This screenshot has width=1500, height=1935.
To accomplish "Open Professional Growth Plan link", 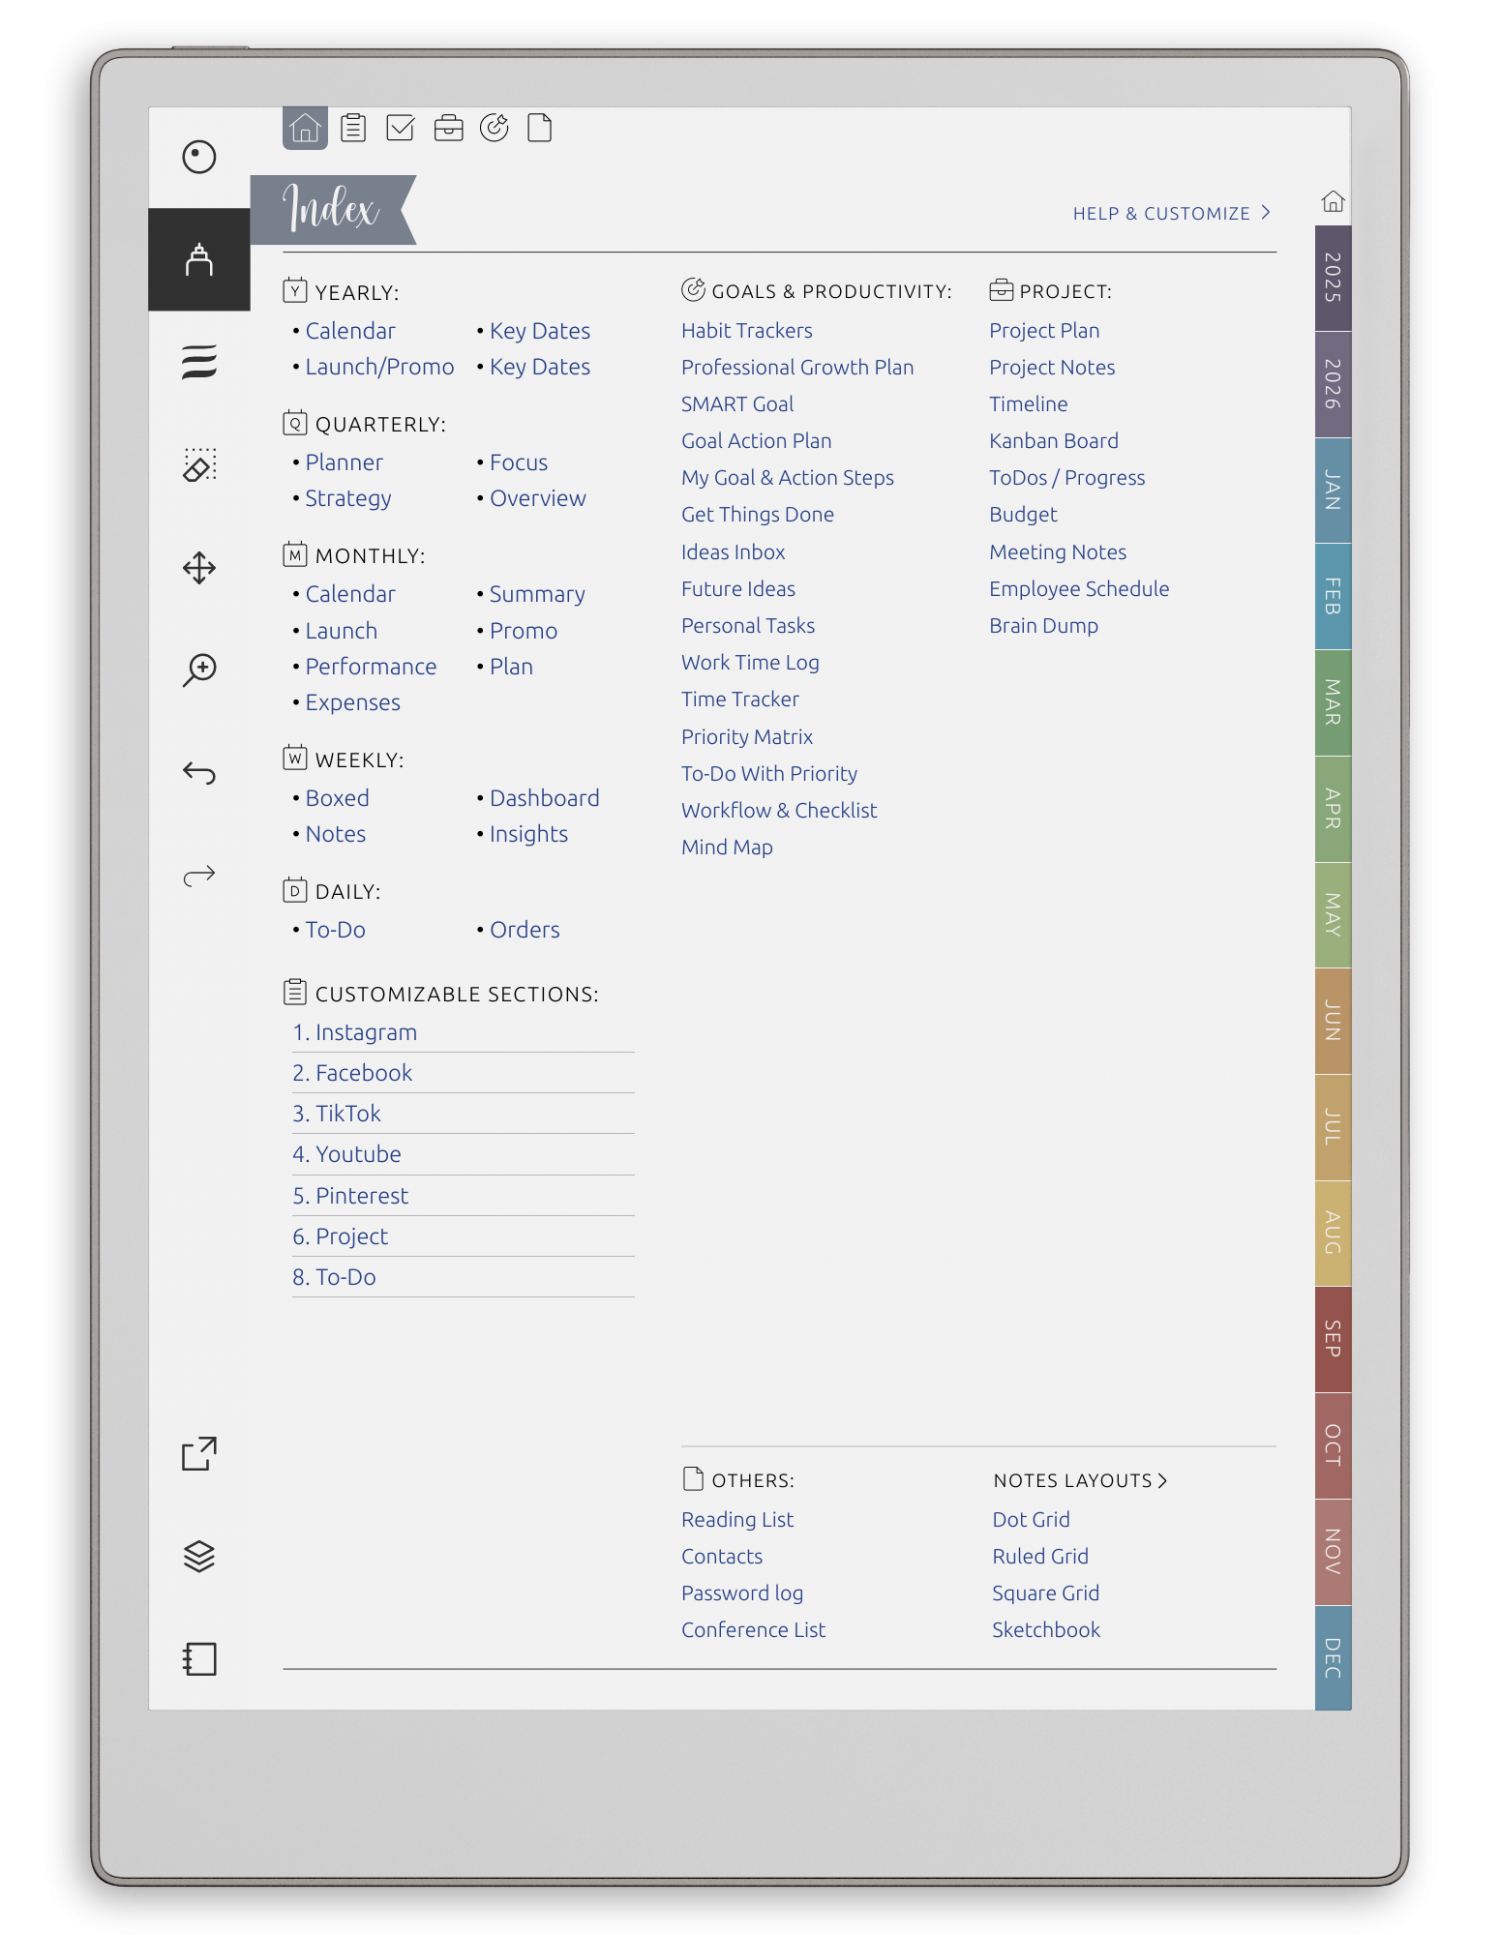I will point(797,368).
